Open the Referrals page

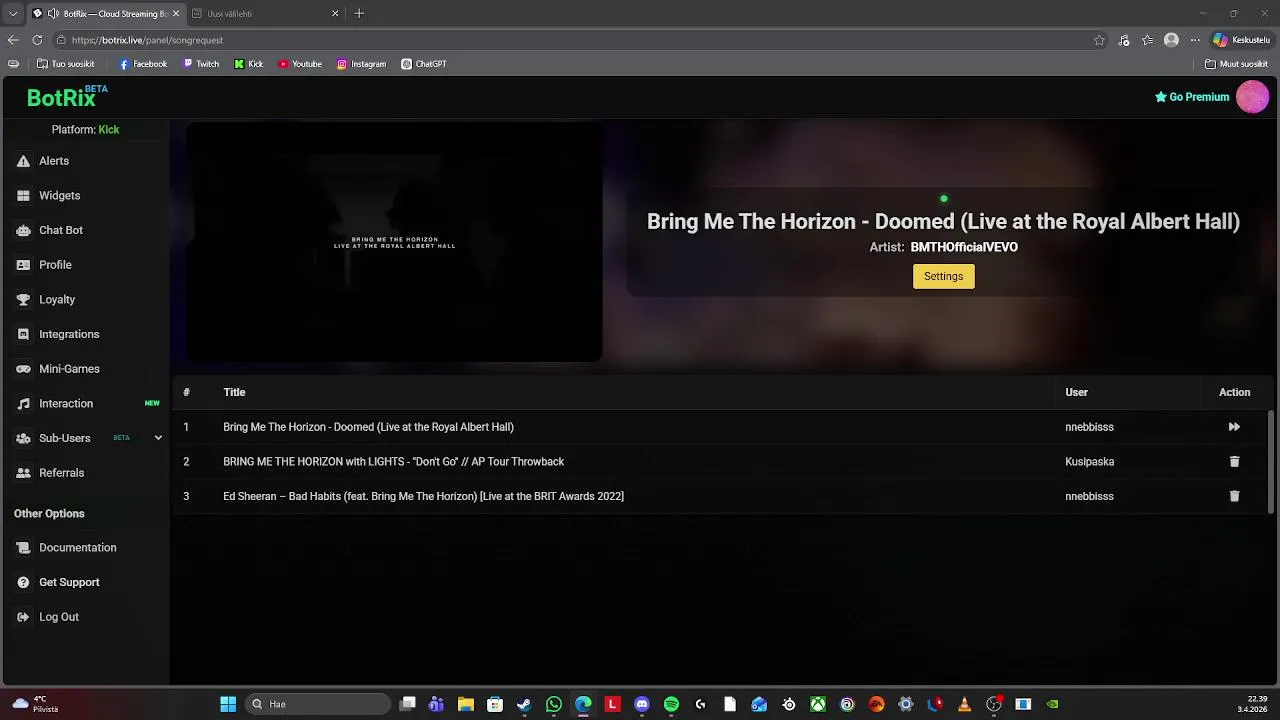click(x=61, y=473)
